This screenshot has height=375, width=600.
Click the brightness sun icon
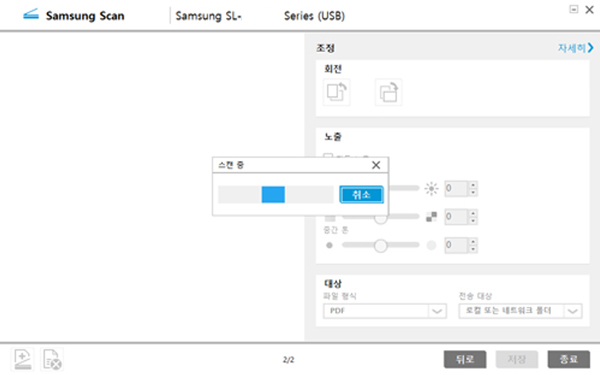pos(431,188)
